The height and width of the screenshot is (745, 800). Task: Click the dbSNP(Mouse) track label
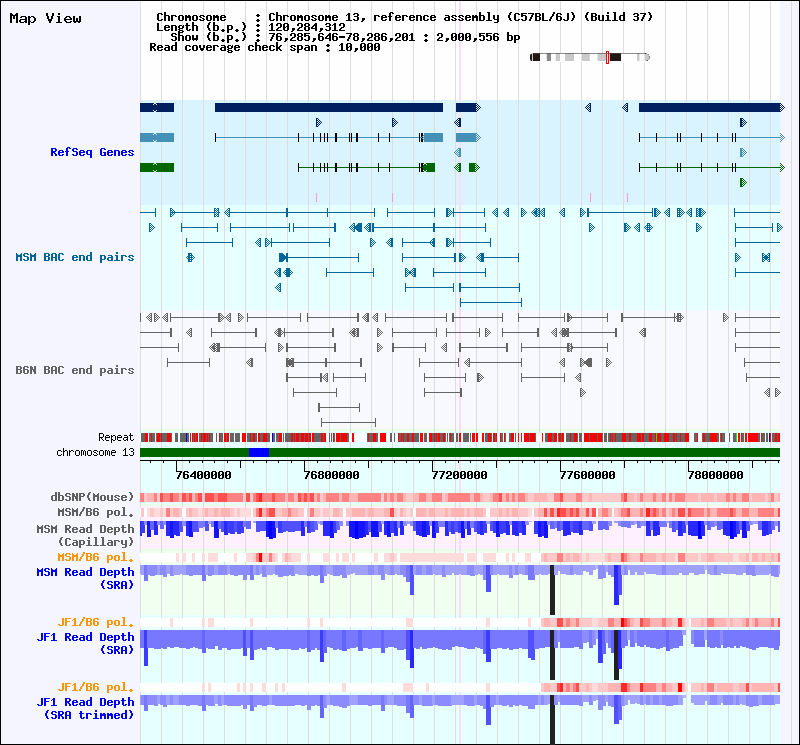click(92, 497)
